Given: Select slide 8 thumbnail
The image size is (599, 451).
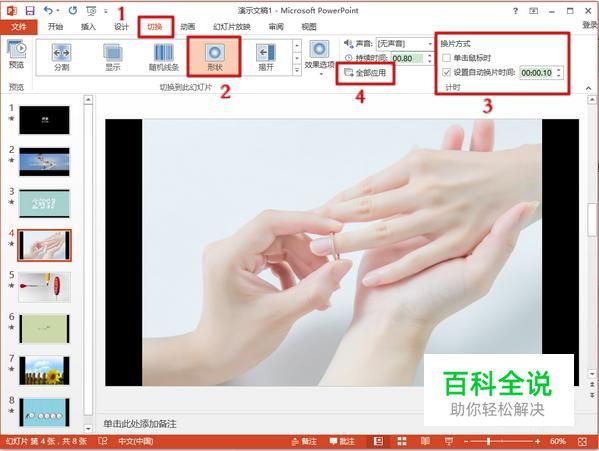Looking at the screenshot, I should point(44,412).
